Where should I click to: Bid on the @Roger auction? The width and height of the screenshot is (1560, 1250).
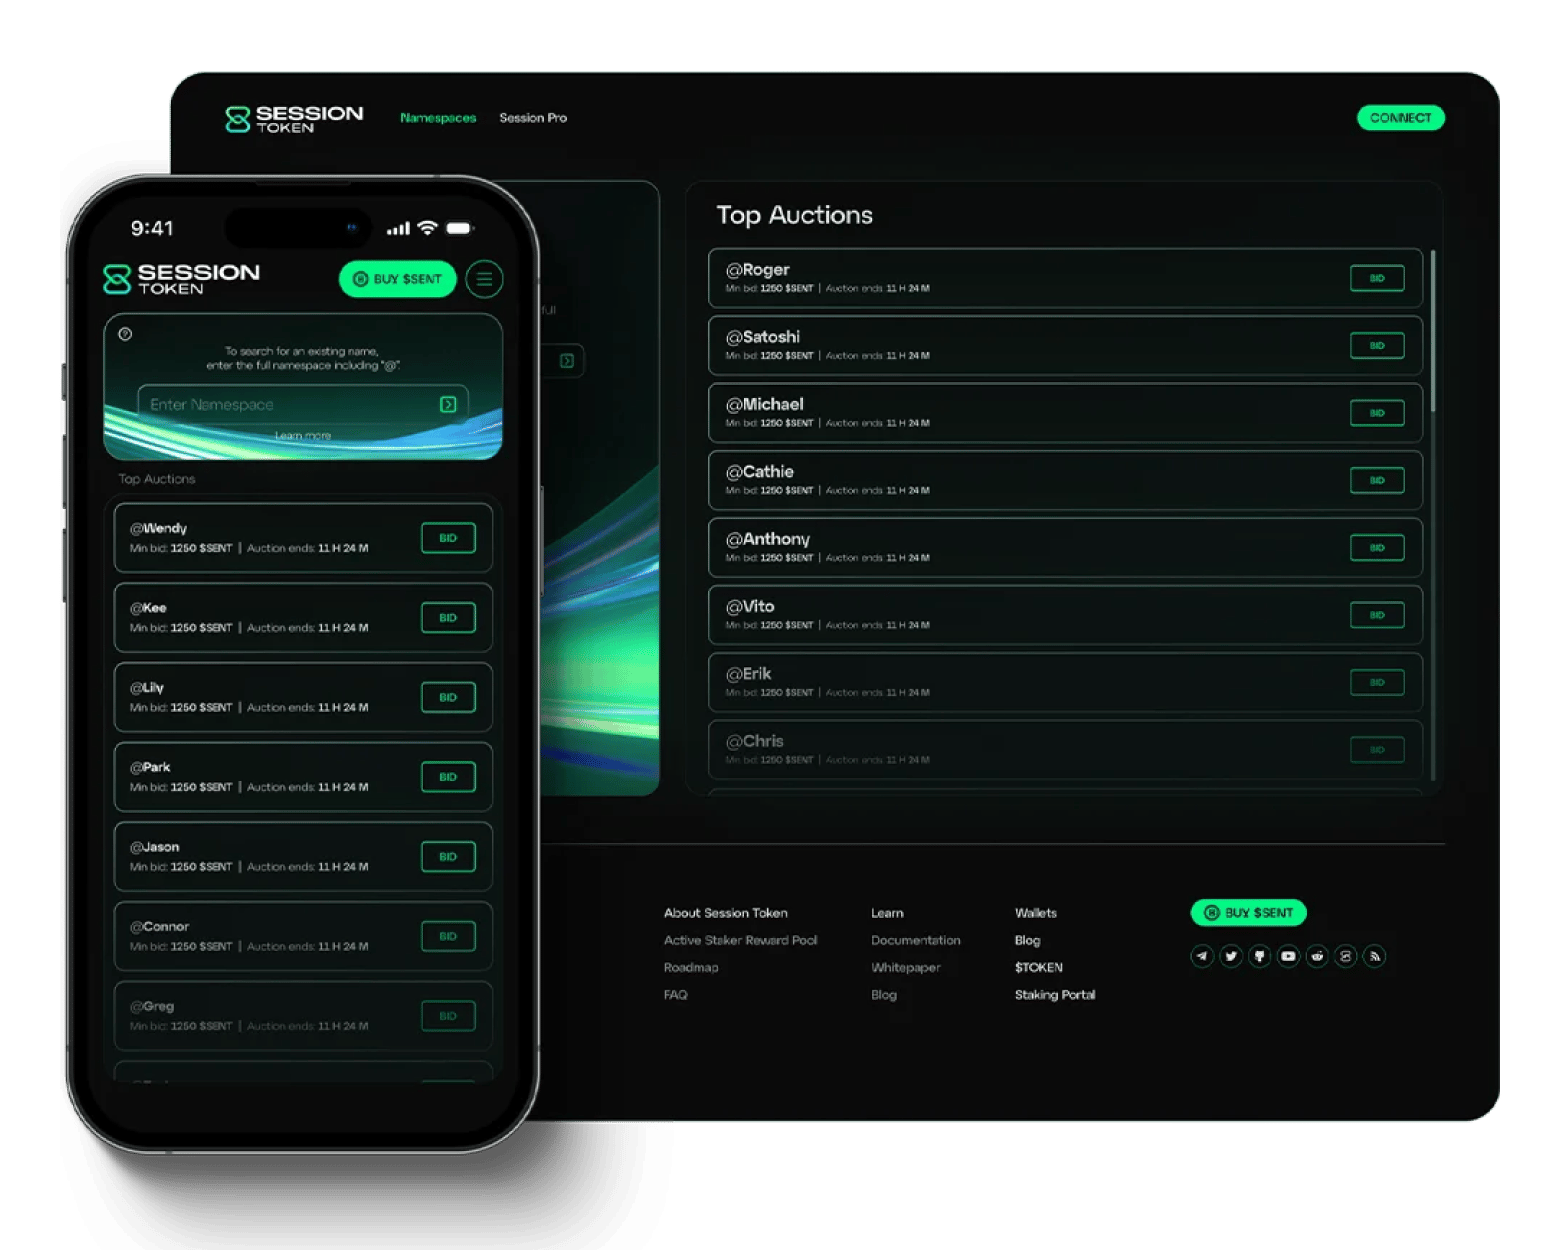(1377, 278)
